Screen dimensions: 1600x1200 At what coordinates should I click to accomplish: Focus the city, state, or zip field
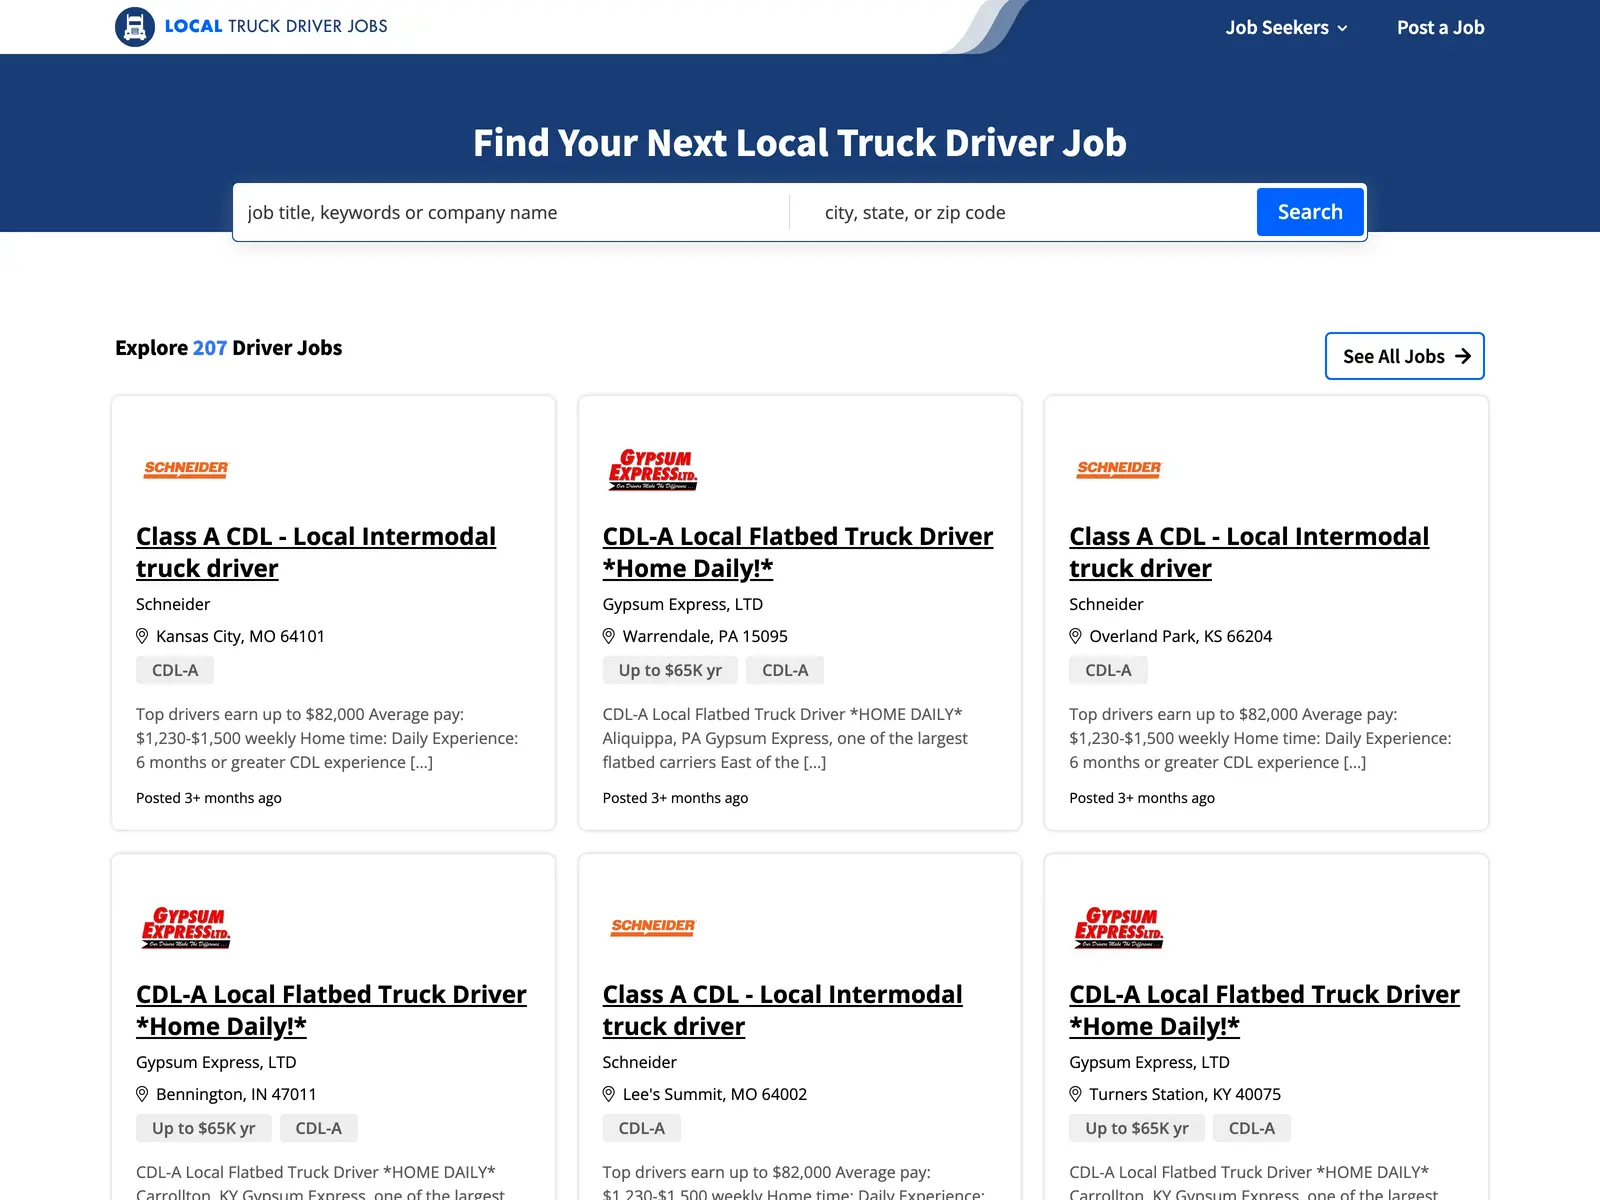(1030, 212)
